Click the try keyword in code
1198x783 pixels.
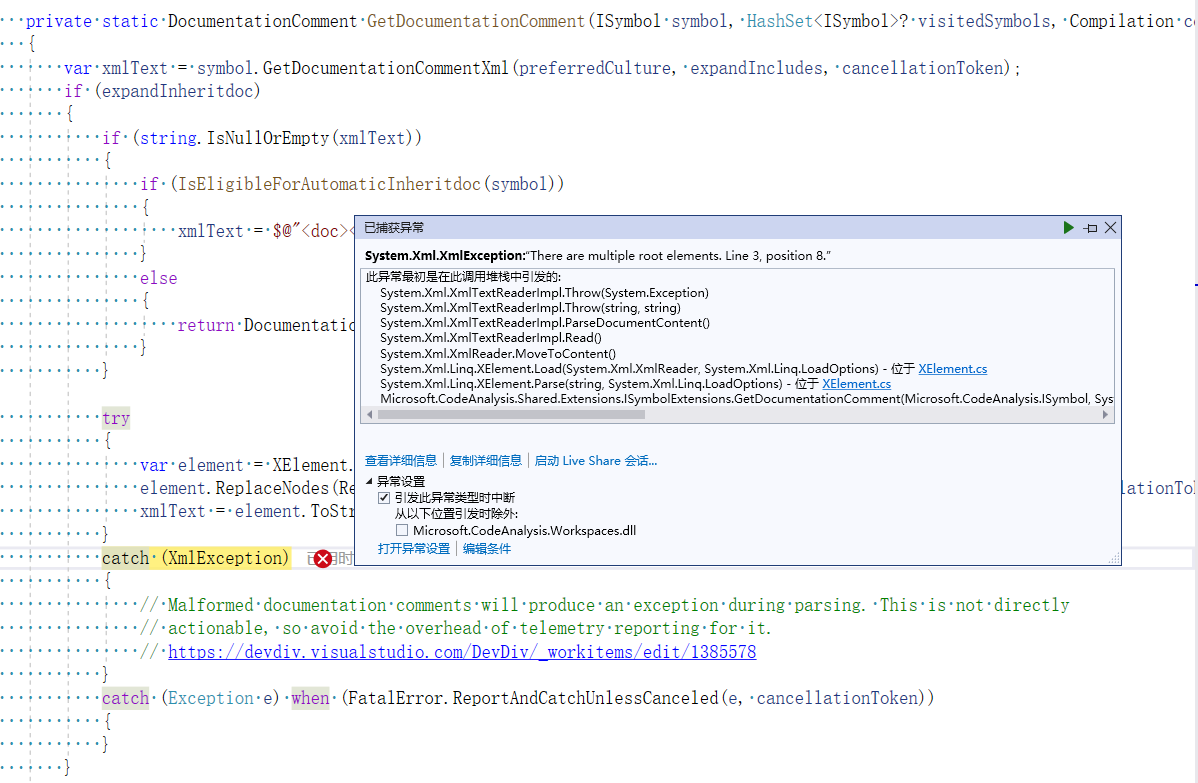coord(116,419)
